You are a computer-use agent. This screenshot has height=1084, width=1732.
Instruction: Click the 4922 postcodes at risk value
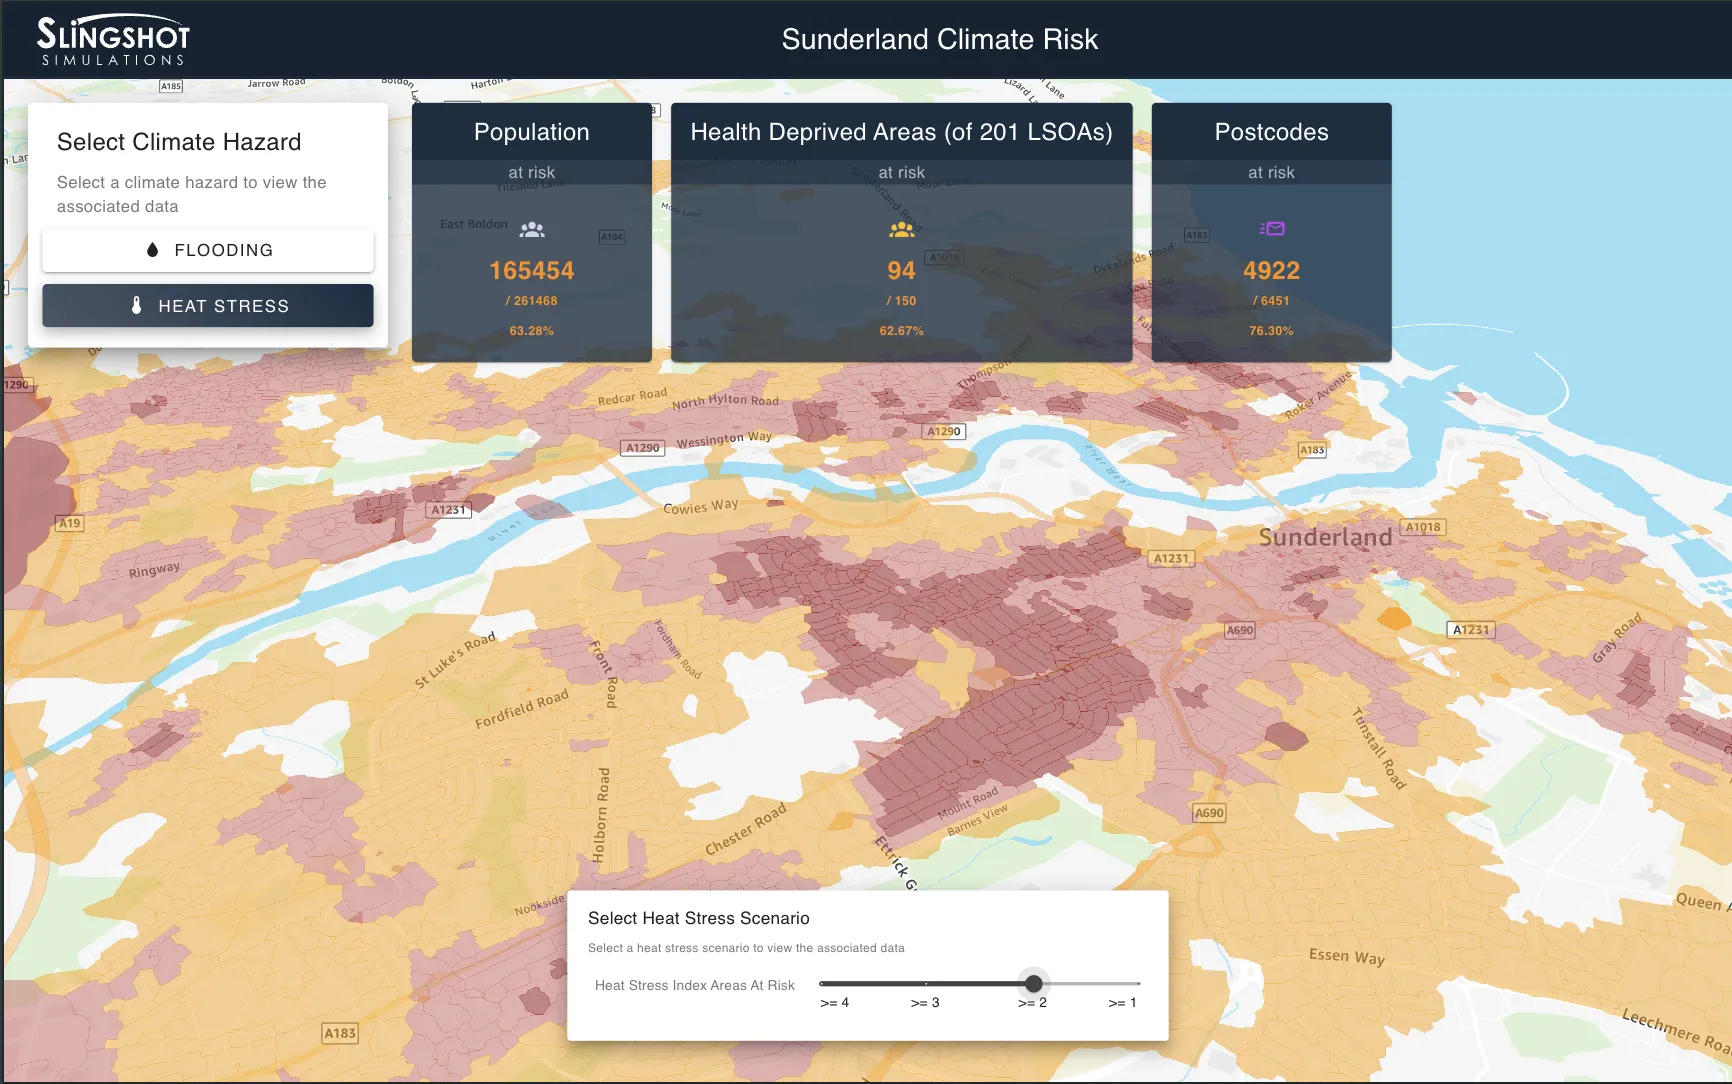(1271, 271)
